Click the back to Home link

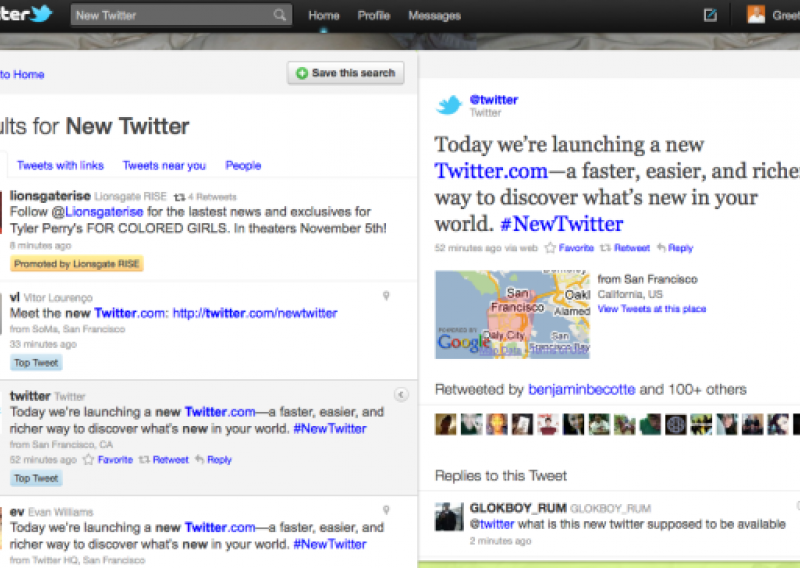[21, 75]
